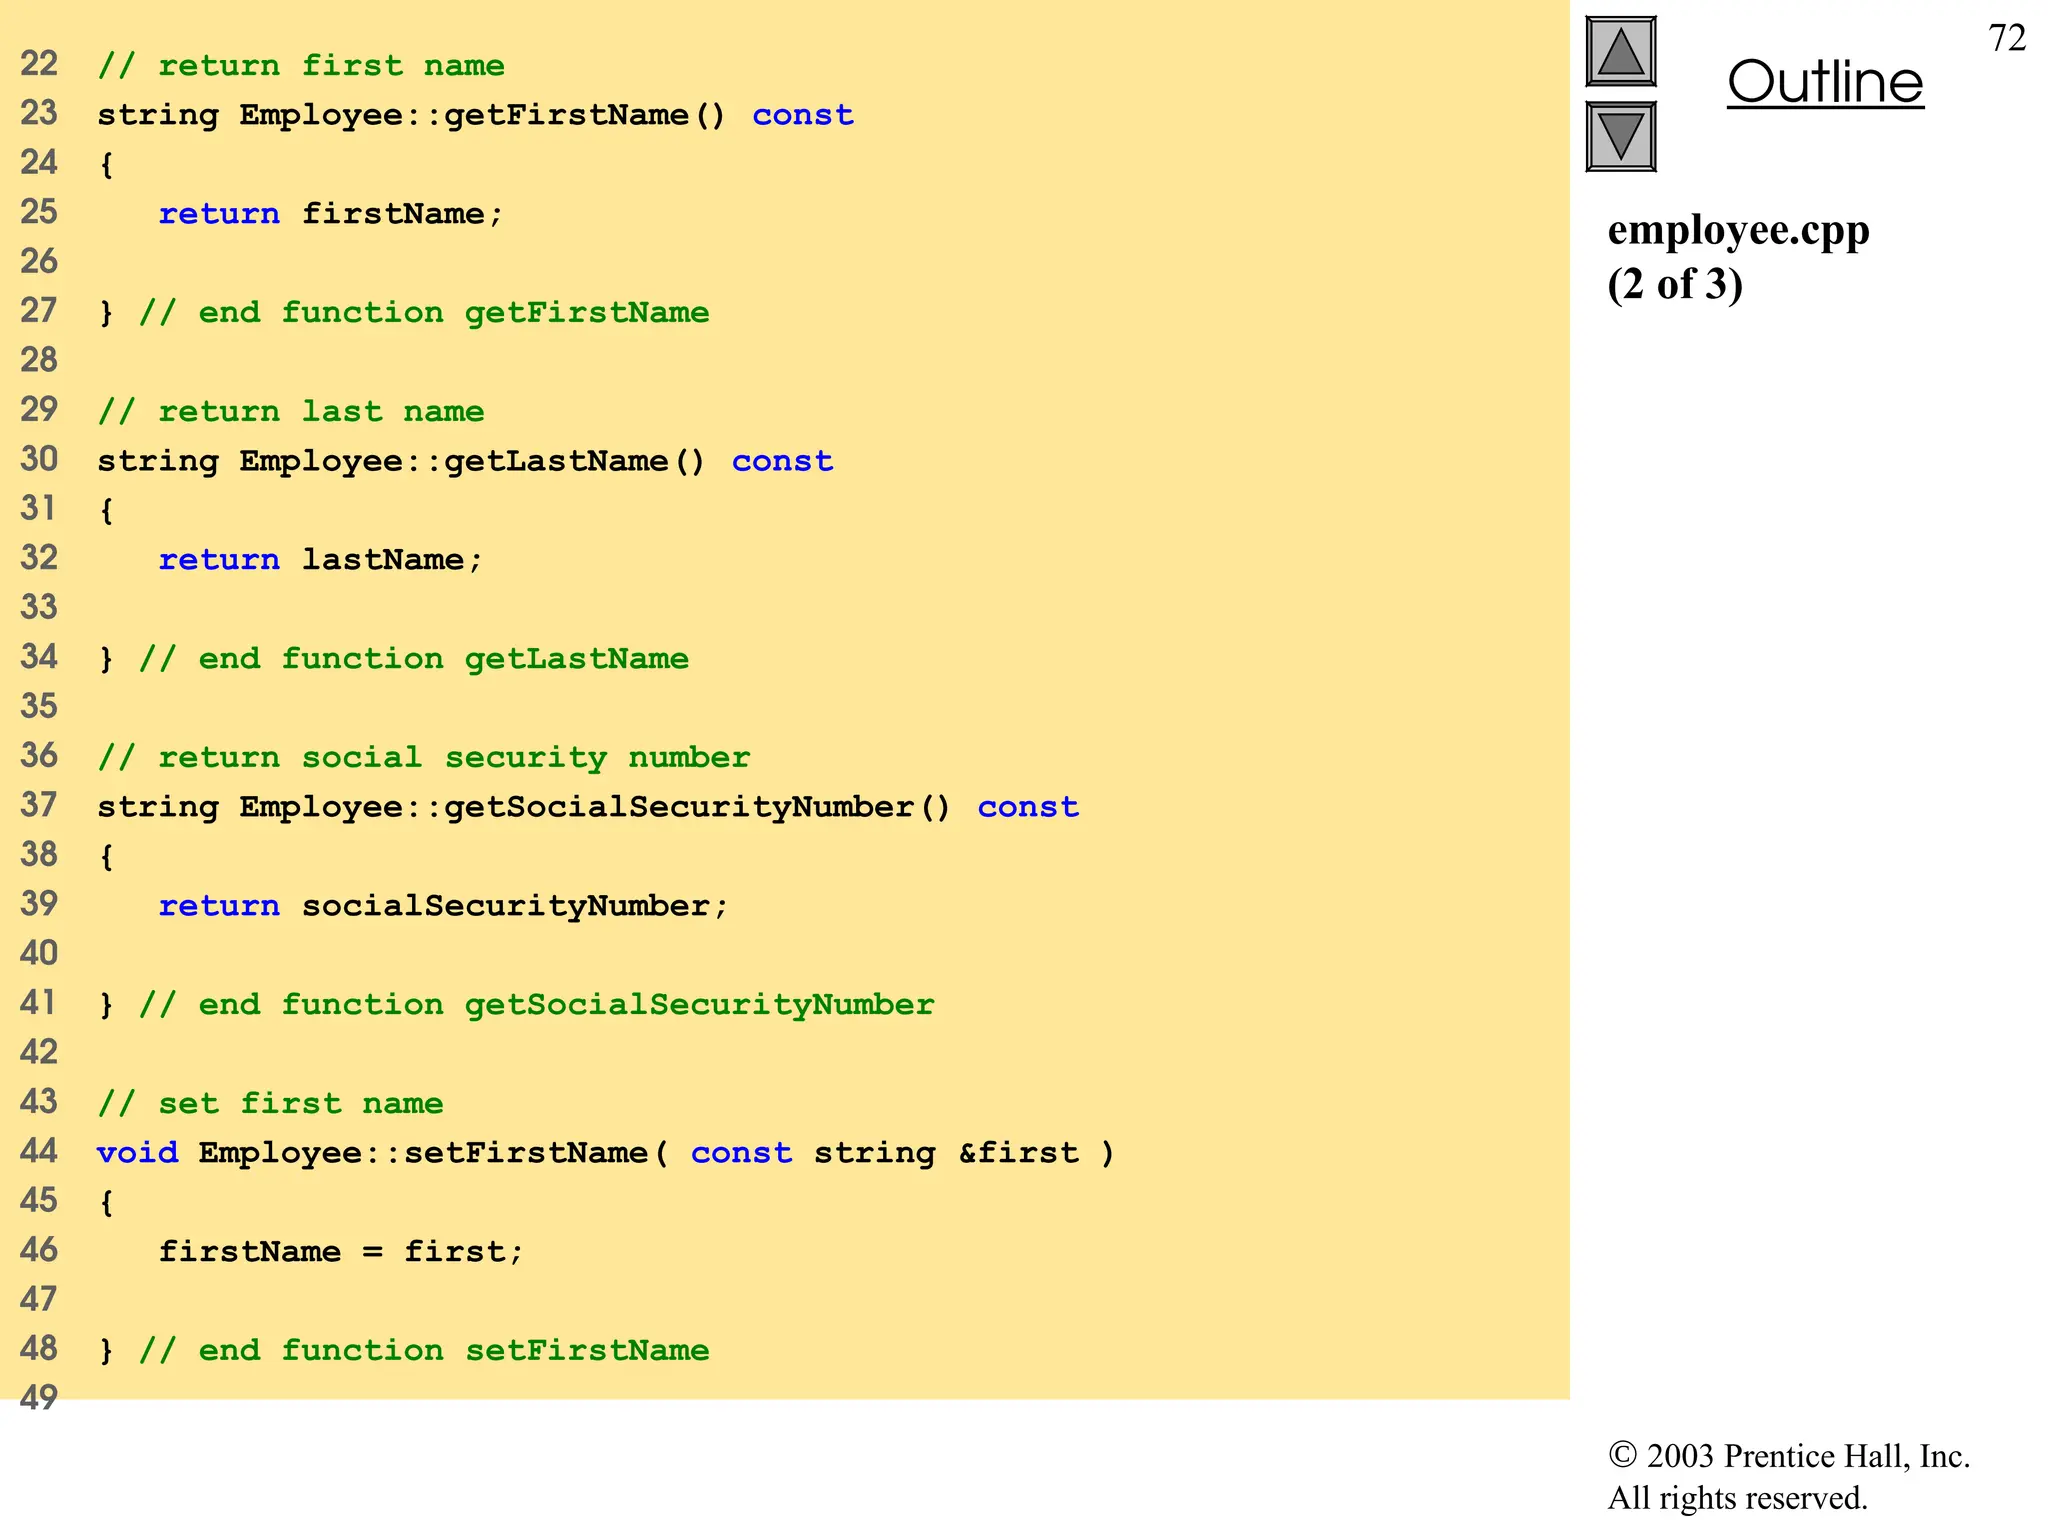This screenshot has width=2048, height=1536.
Task: Click the employee.cpp file title
Action: point(1738,230)
